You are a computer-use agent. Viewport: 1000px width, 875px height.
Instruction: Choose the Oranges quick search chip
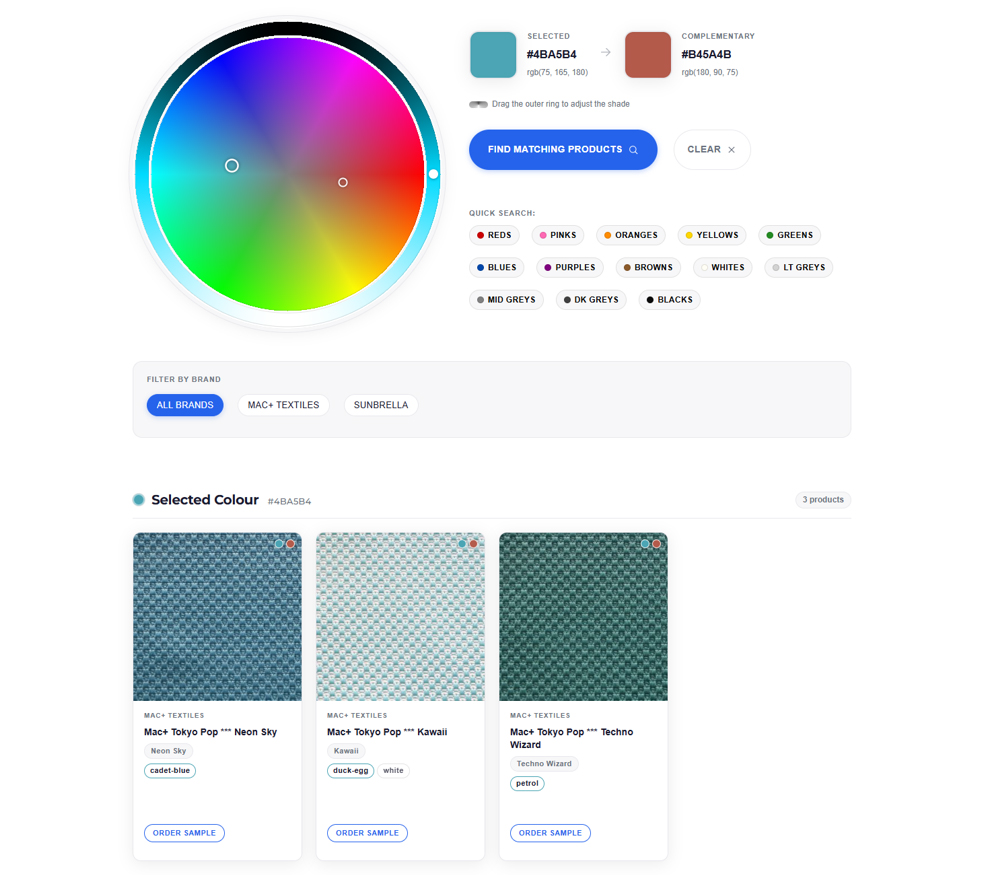pyautogui.click(x=631, y=235)
